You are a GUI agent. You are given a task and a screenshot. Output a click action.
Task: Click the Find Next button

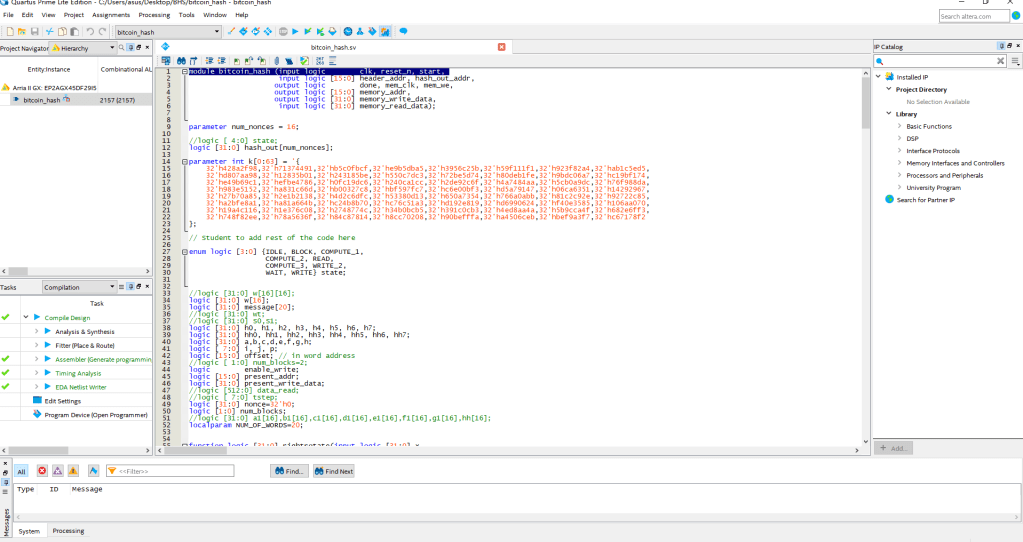[x=333, y=471]
